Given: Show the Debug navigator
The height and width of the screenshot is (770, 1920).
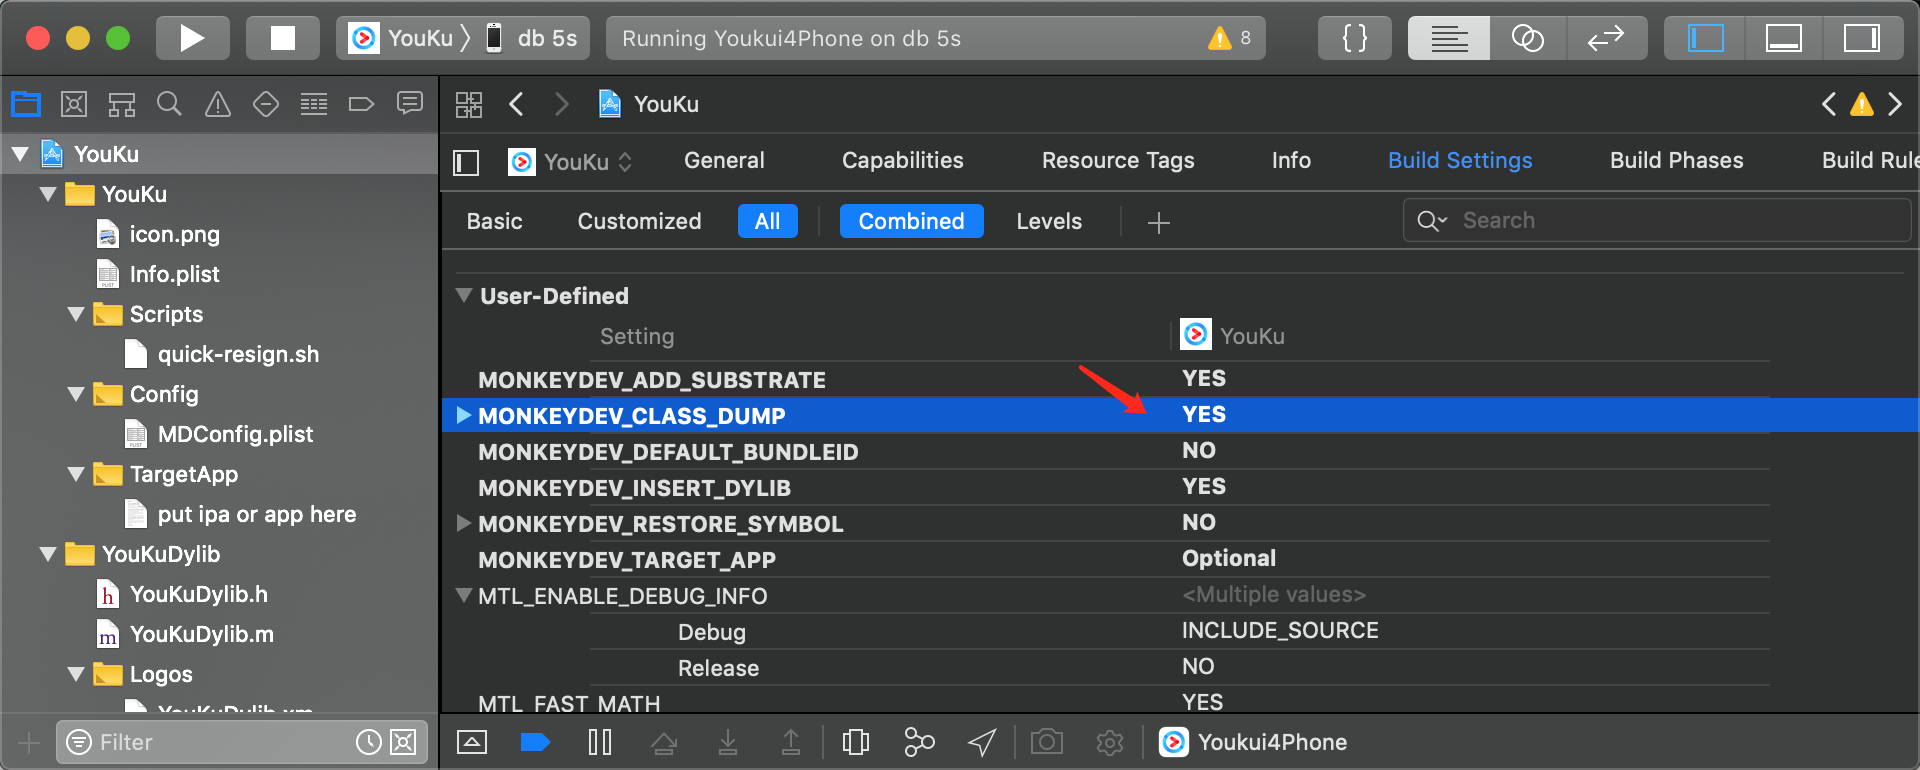Looking at the screenshot, I should (314, 103).
